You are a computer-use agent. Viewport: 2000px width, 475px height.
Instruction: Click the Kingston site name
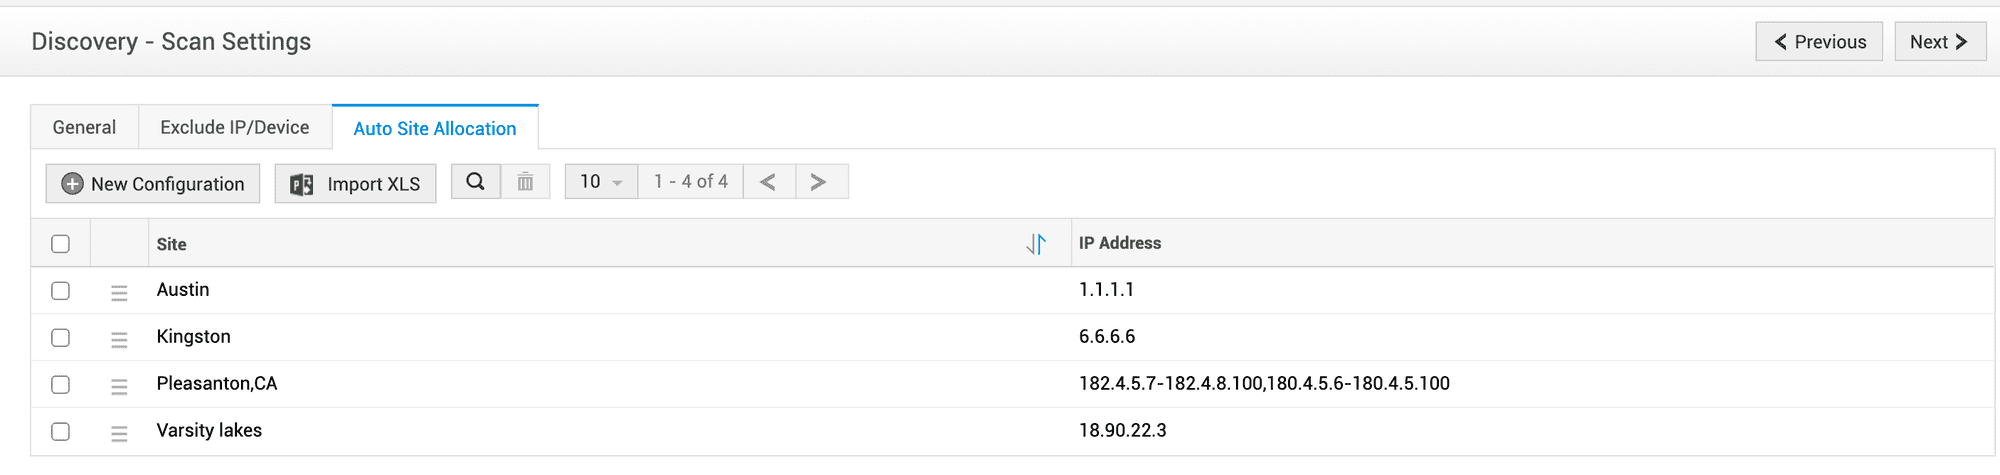point(194,337)
